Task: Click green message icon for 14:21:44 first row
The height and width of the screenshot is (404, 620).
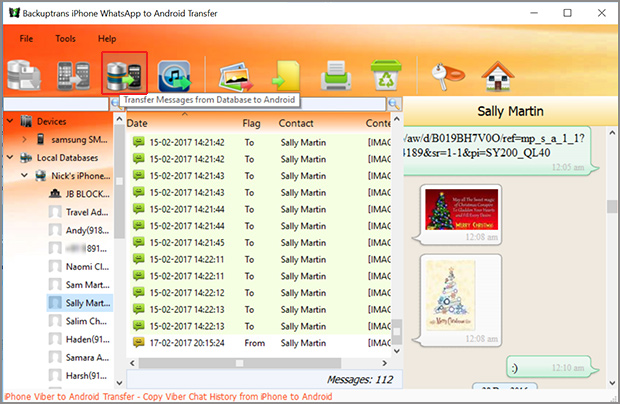Action: (x=139, y=209)
